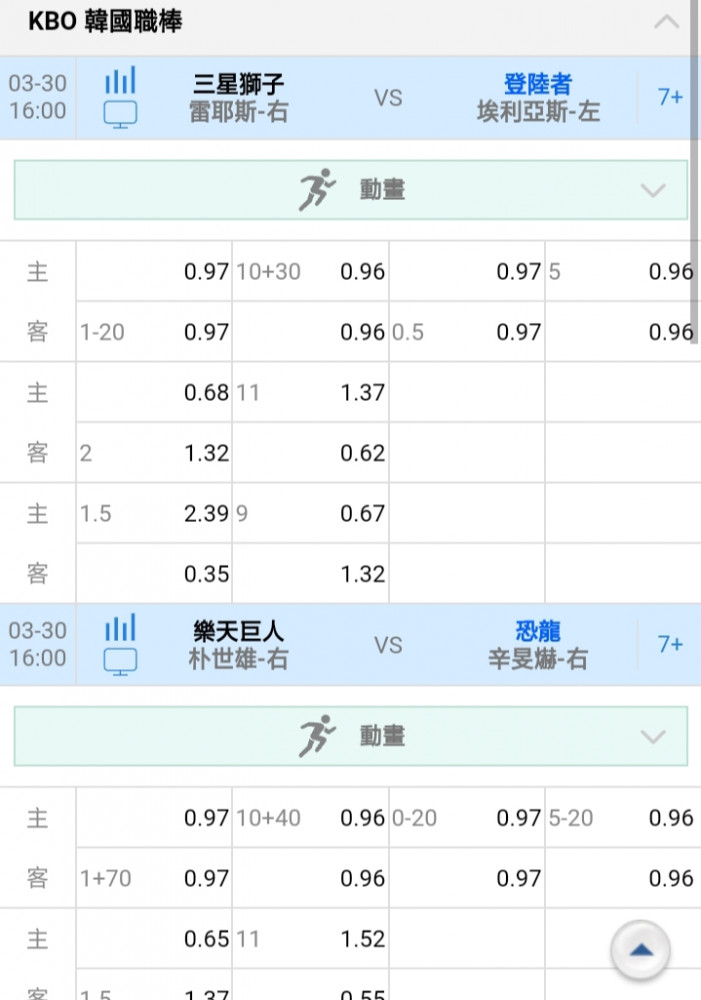
Task: Open 7+ more bets for 三星獅子 match
Action: click(x=670, y=97)
